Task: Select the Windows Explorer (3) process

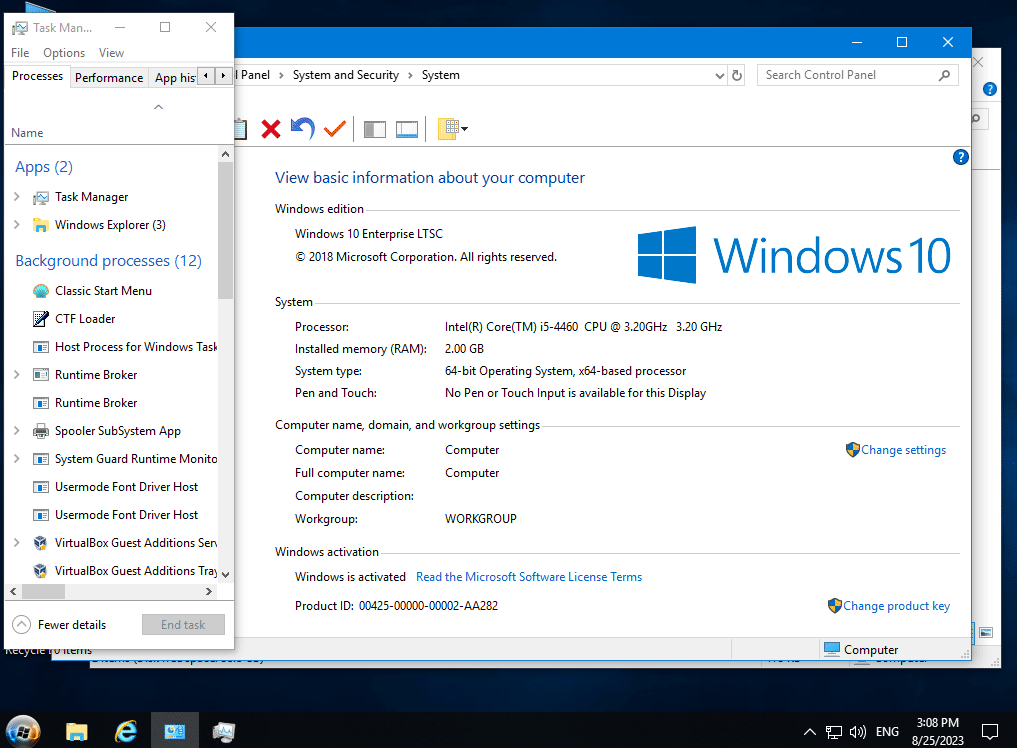Action: point(110,225)
